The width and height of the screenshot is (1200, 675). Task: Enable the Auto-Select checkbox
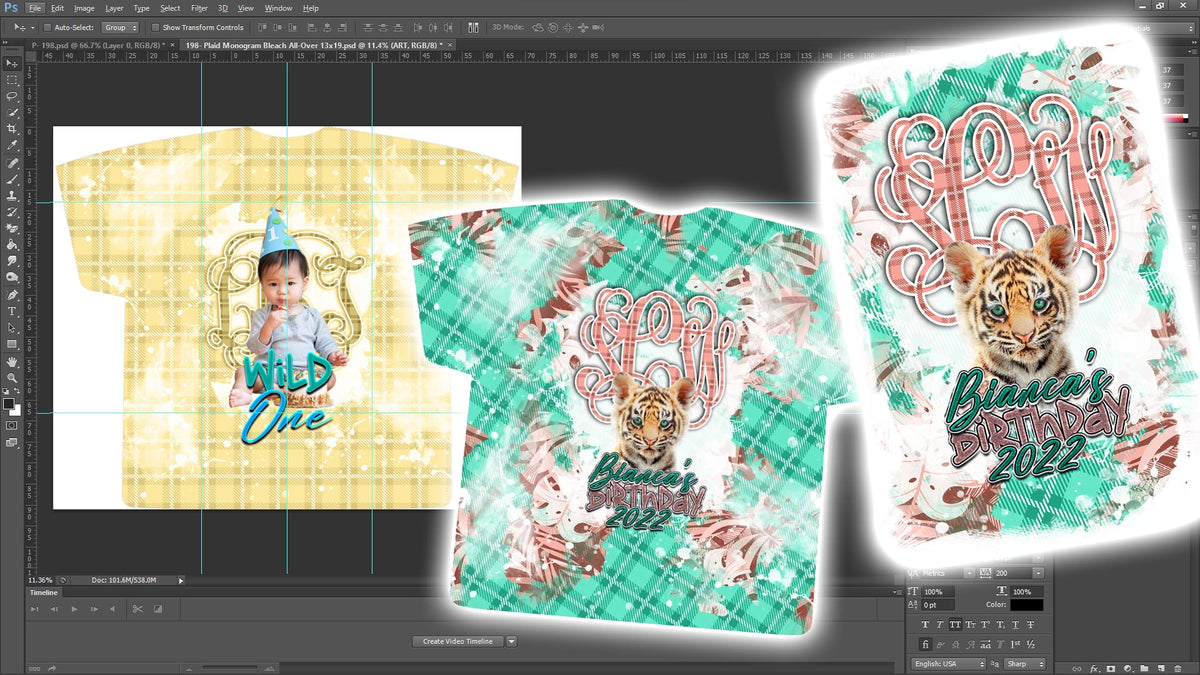(47, 28)
